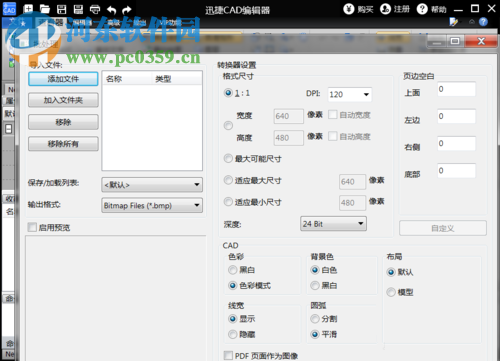This screenshot has width=500, height=361.
Task: Select the 黑白 background radio button under 背景色
Action: pos(315,285)
